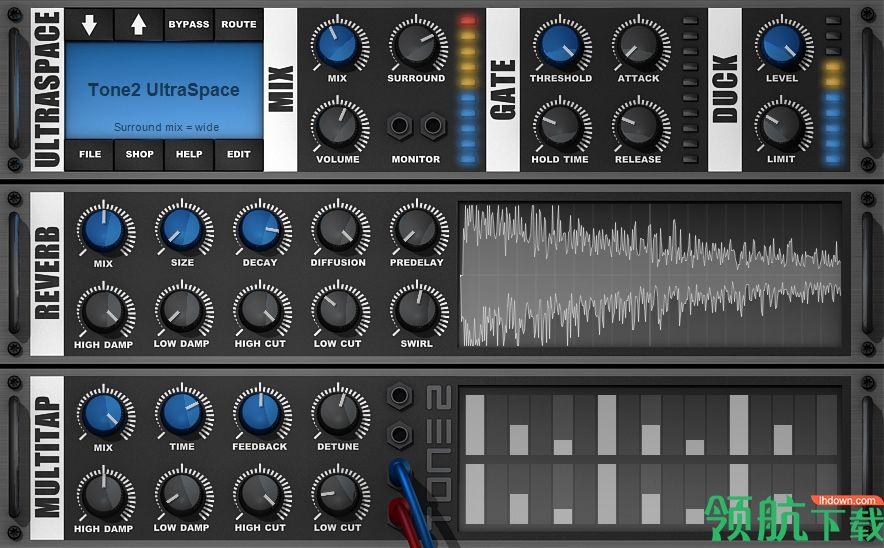Click the REVERB section label
Viewport: 884px width, 548px height.
tap(47, 274)
